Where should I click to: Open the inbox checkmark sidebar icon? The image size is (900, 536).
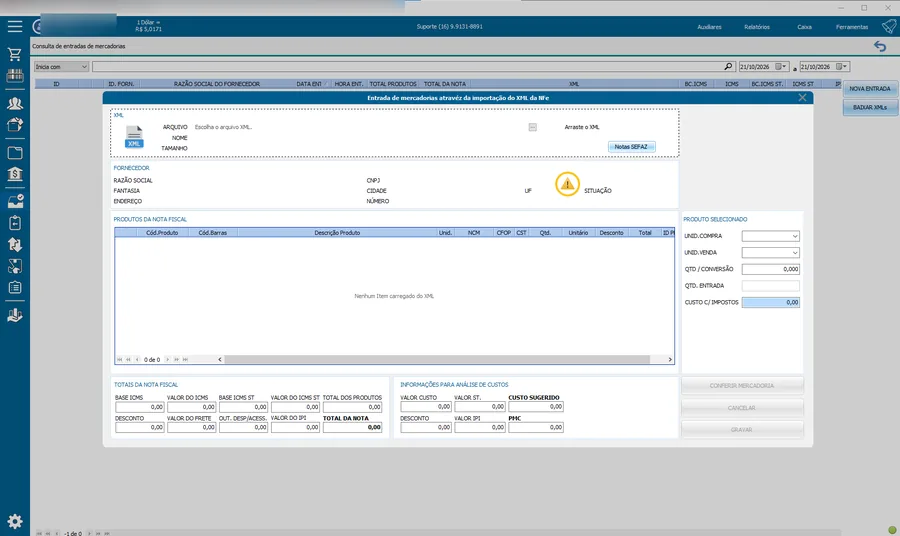pos(15,201)
